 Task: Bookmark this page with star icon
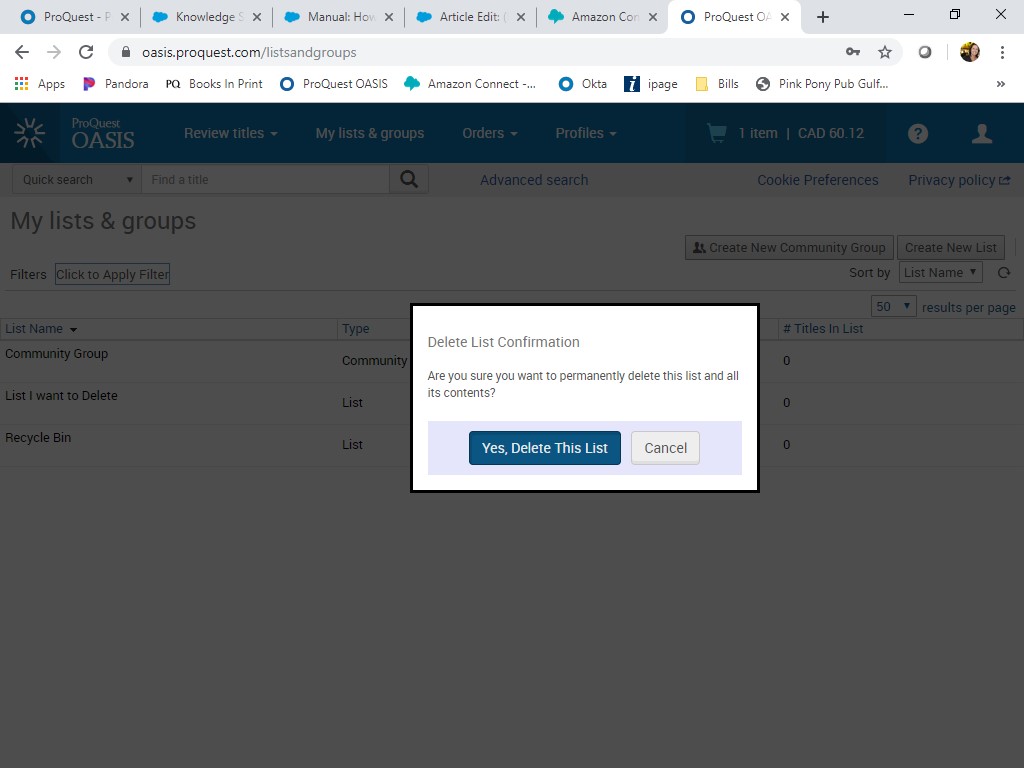(884, 52)
